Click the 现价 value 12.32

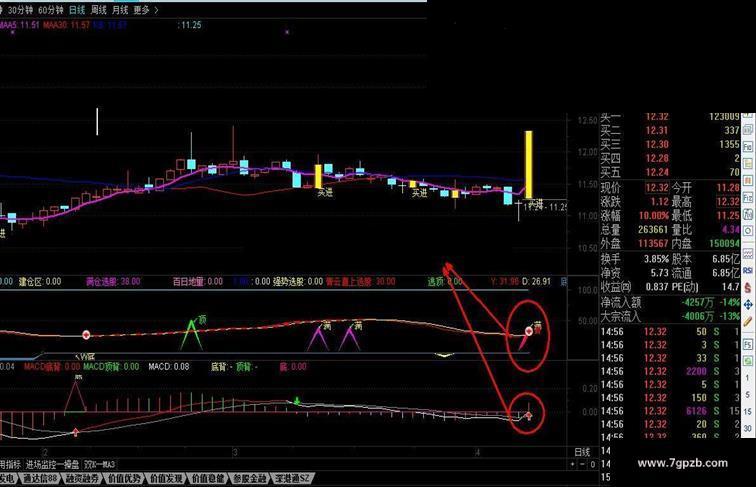[x=657, y=188]
